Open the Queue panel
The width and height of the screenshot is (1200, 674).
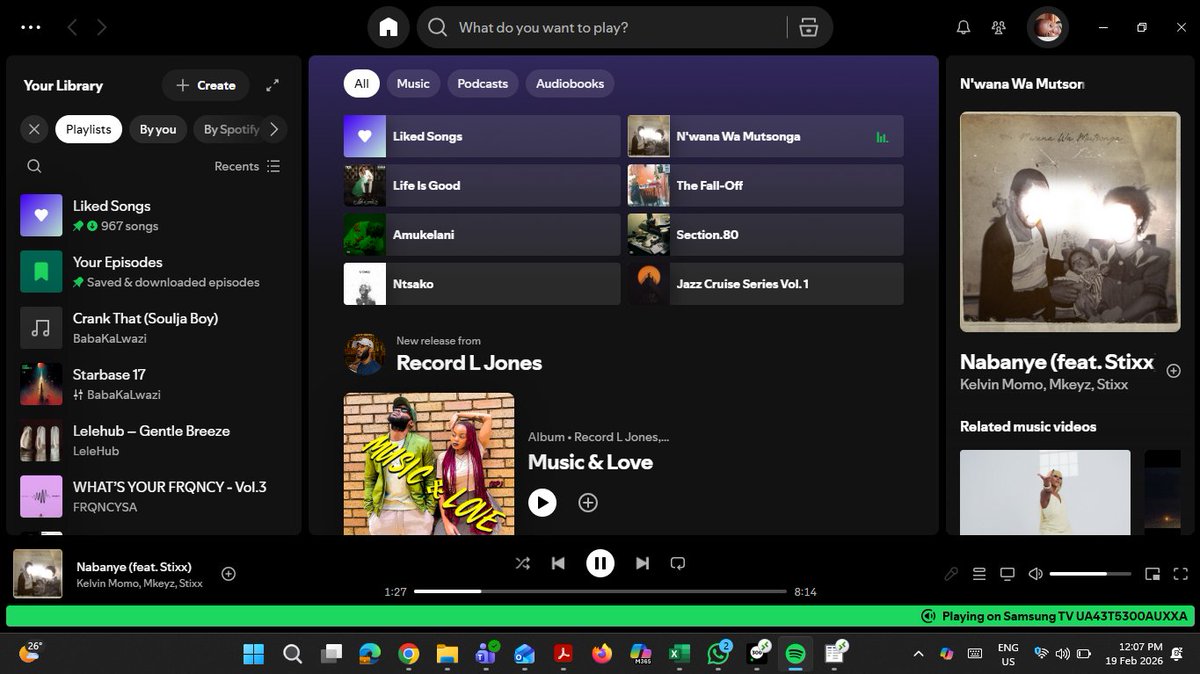979,574
